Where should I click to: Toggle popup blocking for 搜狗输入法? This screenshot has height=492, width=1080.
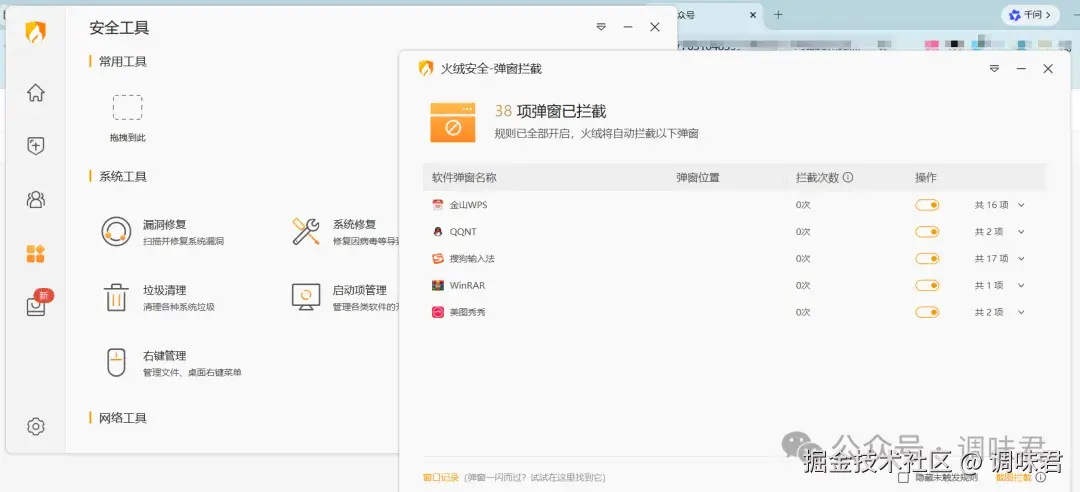(x=927, y=258)
